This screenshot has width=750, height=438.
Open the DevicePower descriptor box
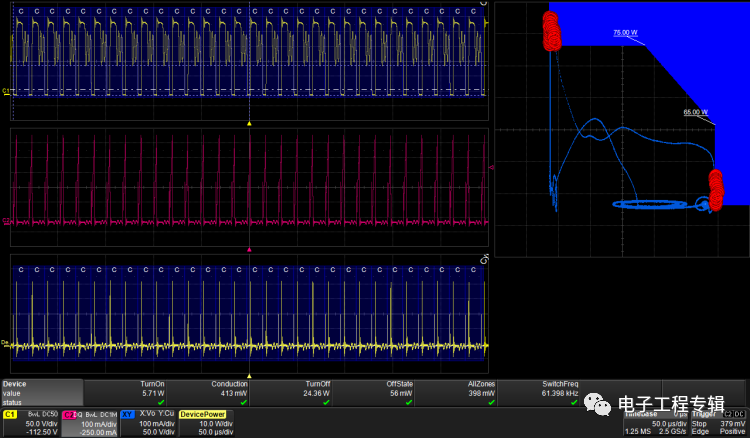(x=207, y=423)
